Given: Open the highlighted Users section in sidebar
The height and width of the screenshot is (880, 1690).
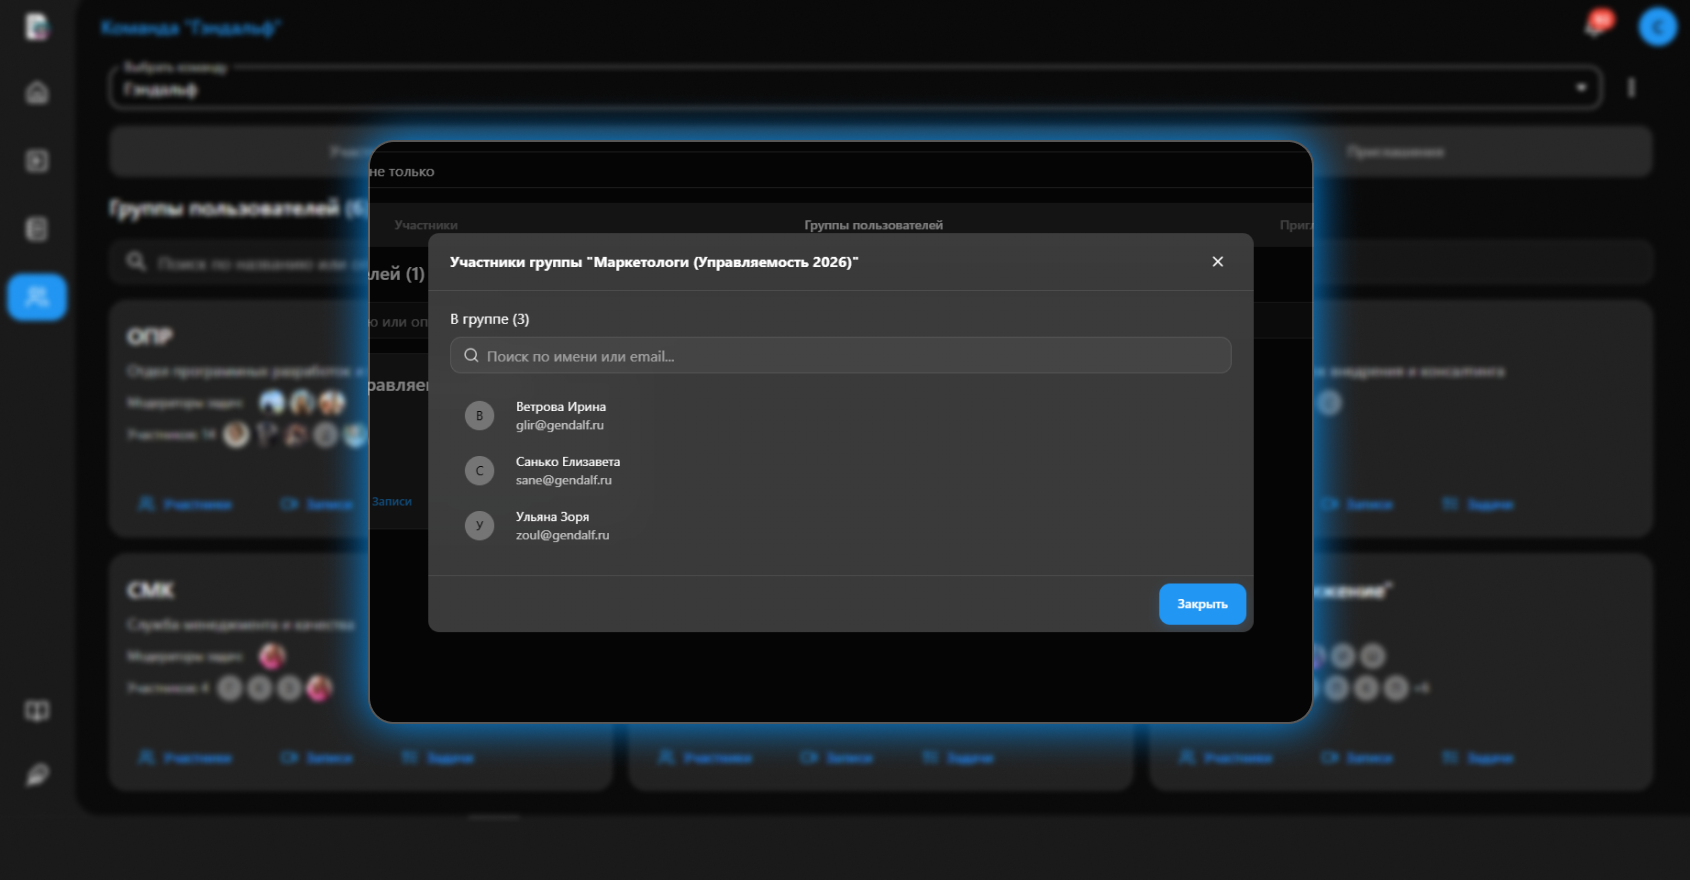Looking at the screenshot, I should tap(37, 297).
